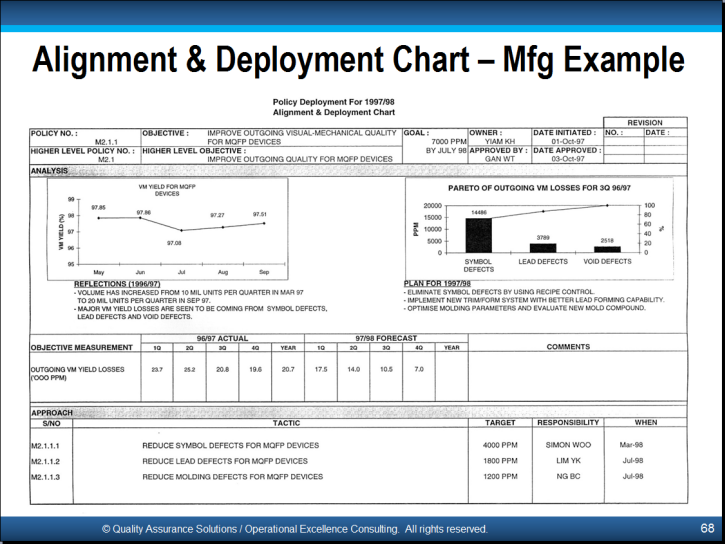Screen dimensions: 725x544
Task: Click owner name "YIAM KH"
Action: (x=500, y=142)
